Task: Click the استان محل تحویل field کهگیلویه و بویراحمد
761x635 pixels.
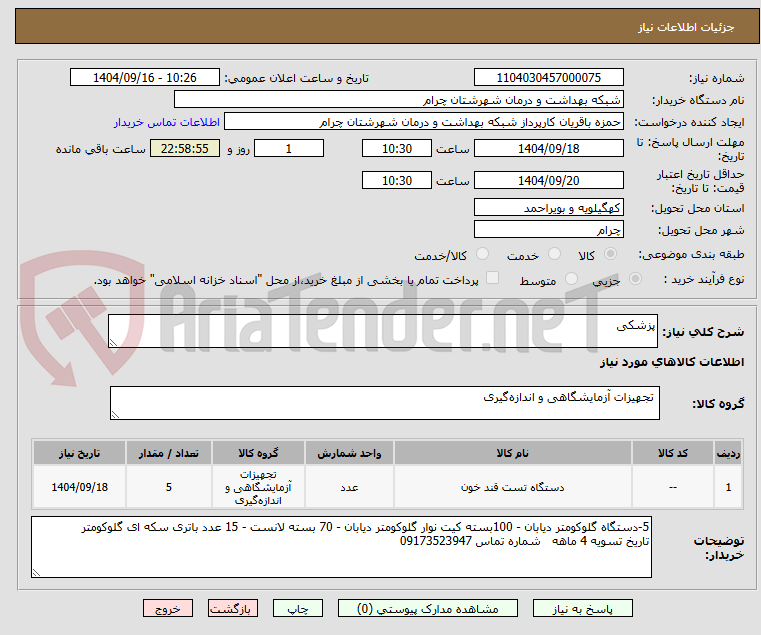Action: coord(548,208)
